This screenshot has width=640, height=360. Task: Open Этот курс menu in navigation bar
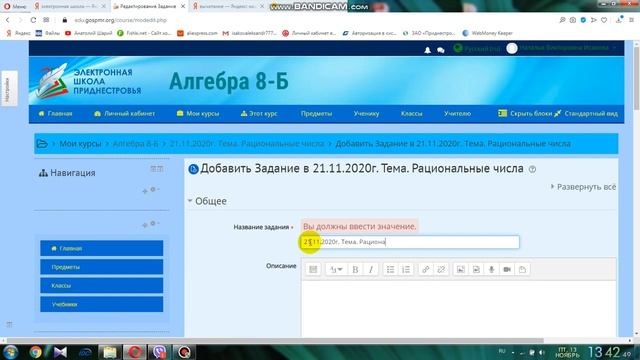pyautogui.click(x=259, y=113)
